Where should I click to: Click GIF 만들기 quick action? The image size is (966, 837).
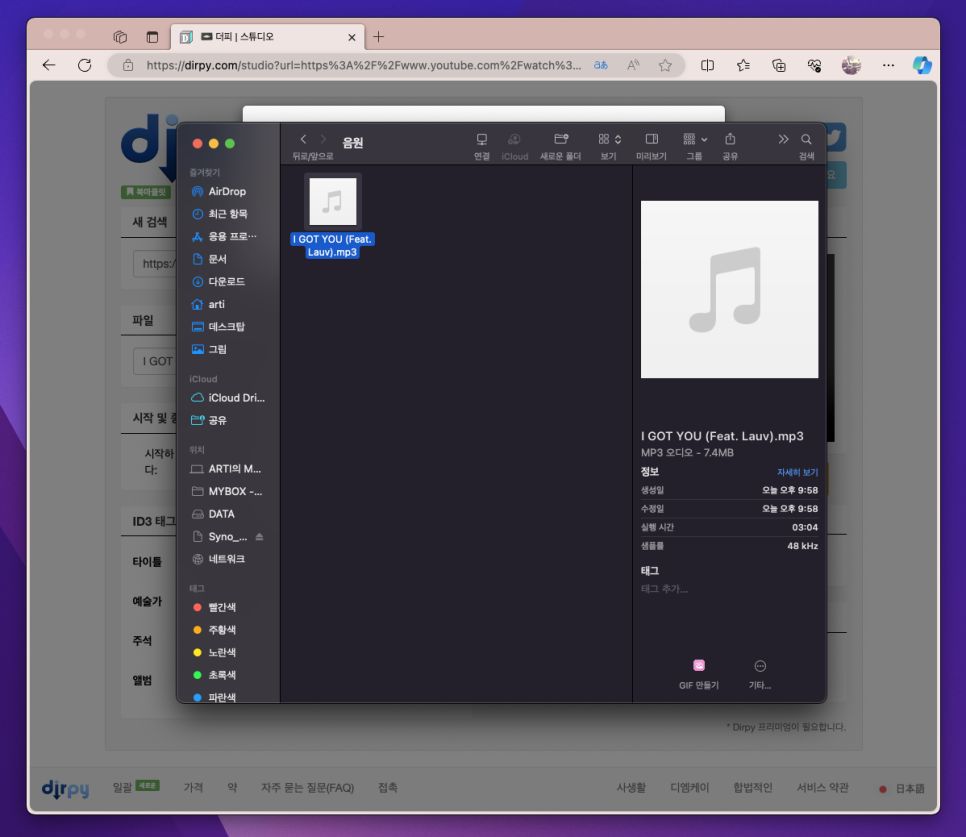click(699, 674)
